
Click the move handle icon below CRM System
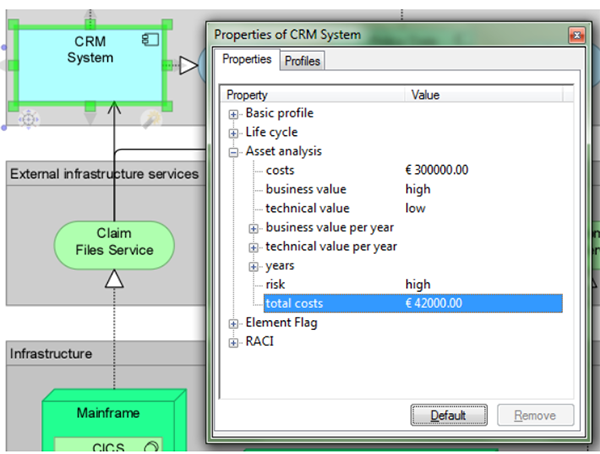point(28,119)
